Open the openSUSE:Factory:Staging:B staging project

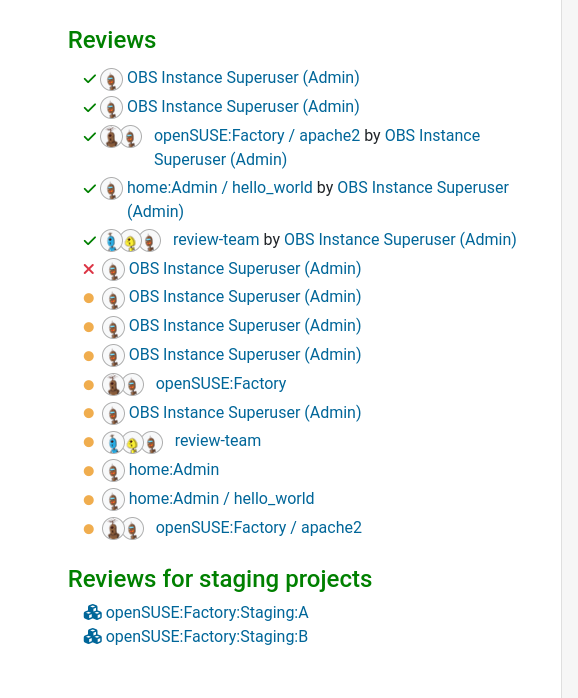[207, 637]
